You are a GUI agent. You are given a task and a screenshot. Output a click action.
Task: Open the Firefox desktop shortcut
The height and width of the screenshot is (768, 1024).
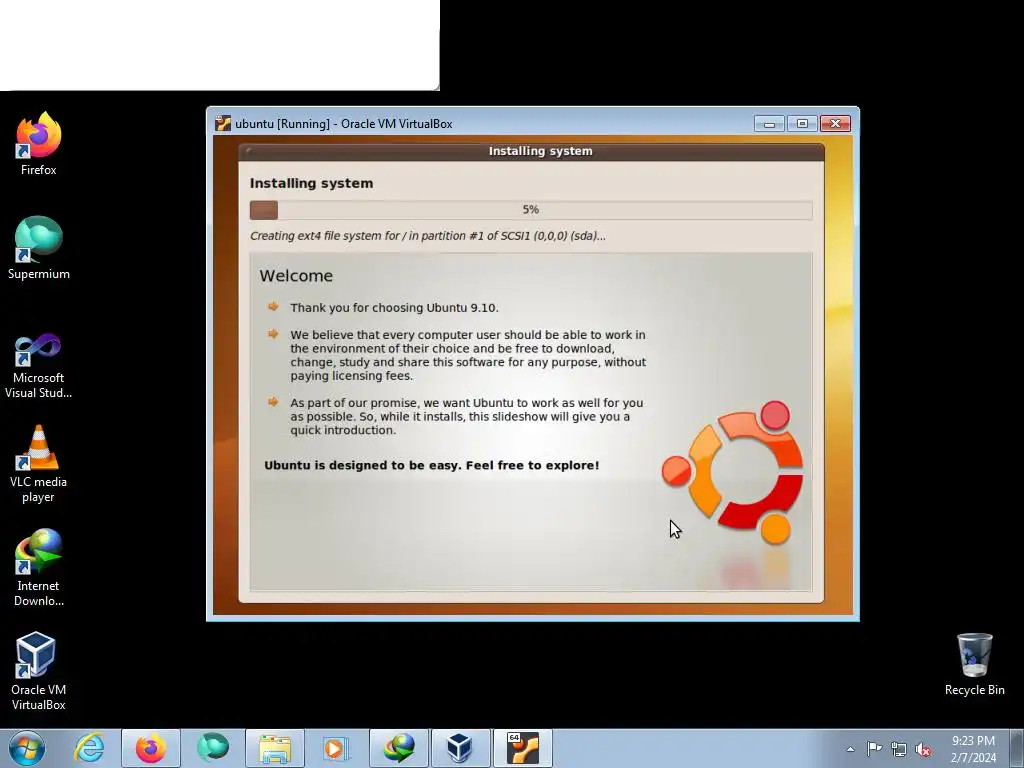pyautogui.click(x=39, y=144)
